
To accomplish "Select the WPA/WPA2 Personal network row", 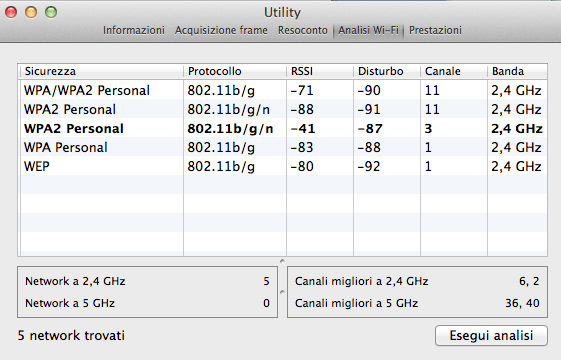I will tap(282, 90).
